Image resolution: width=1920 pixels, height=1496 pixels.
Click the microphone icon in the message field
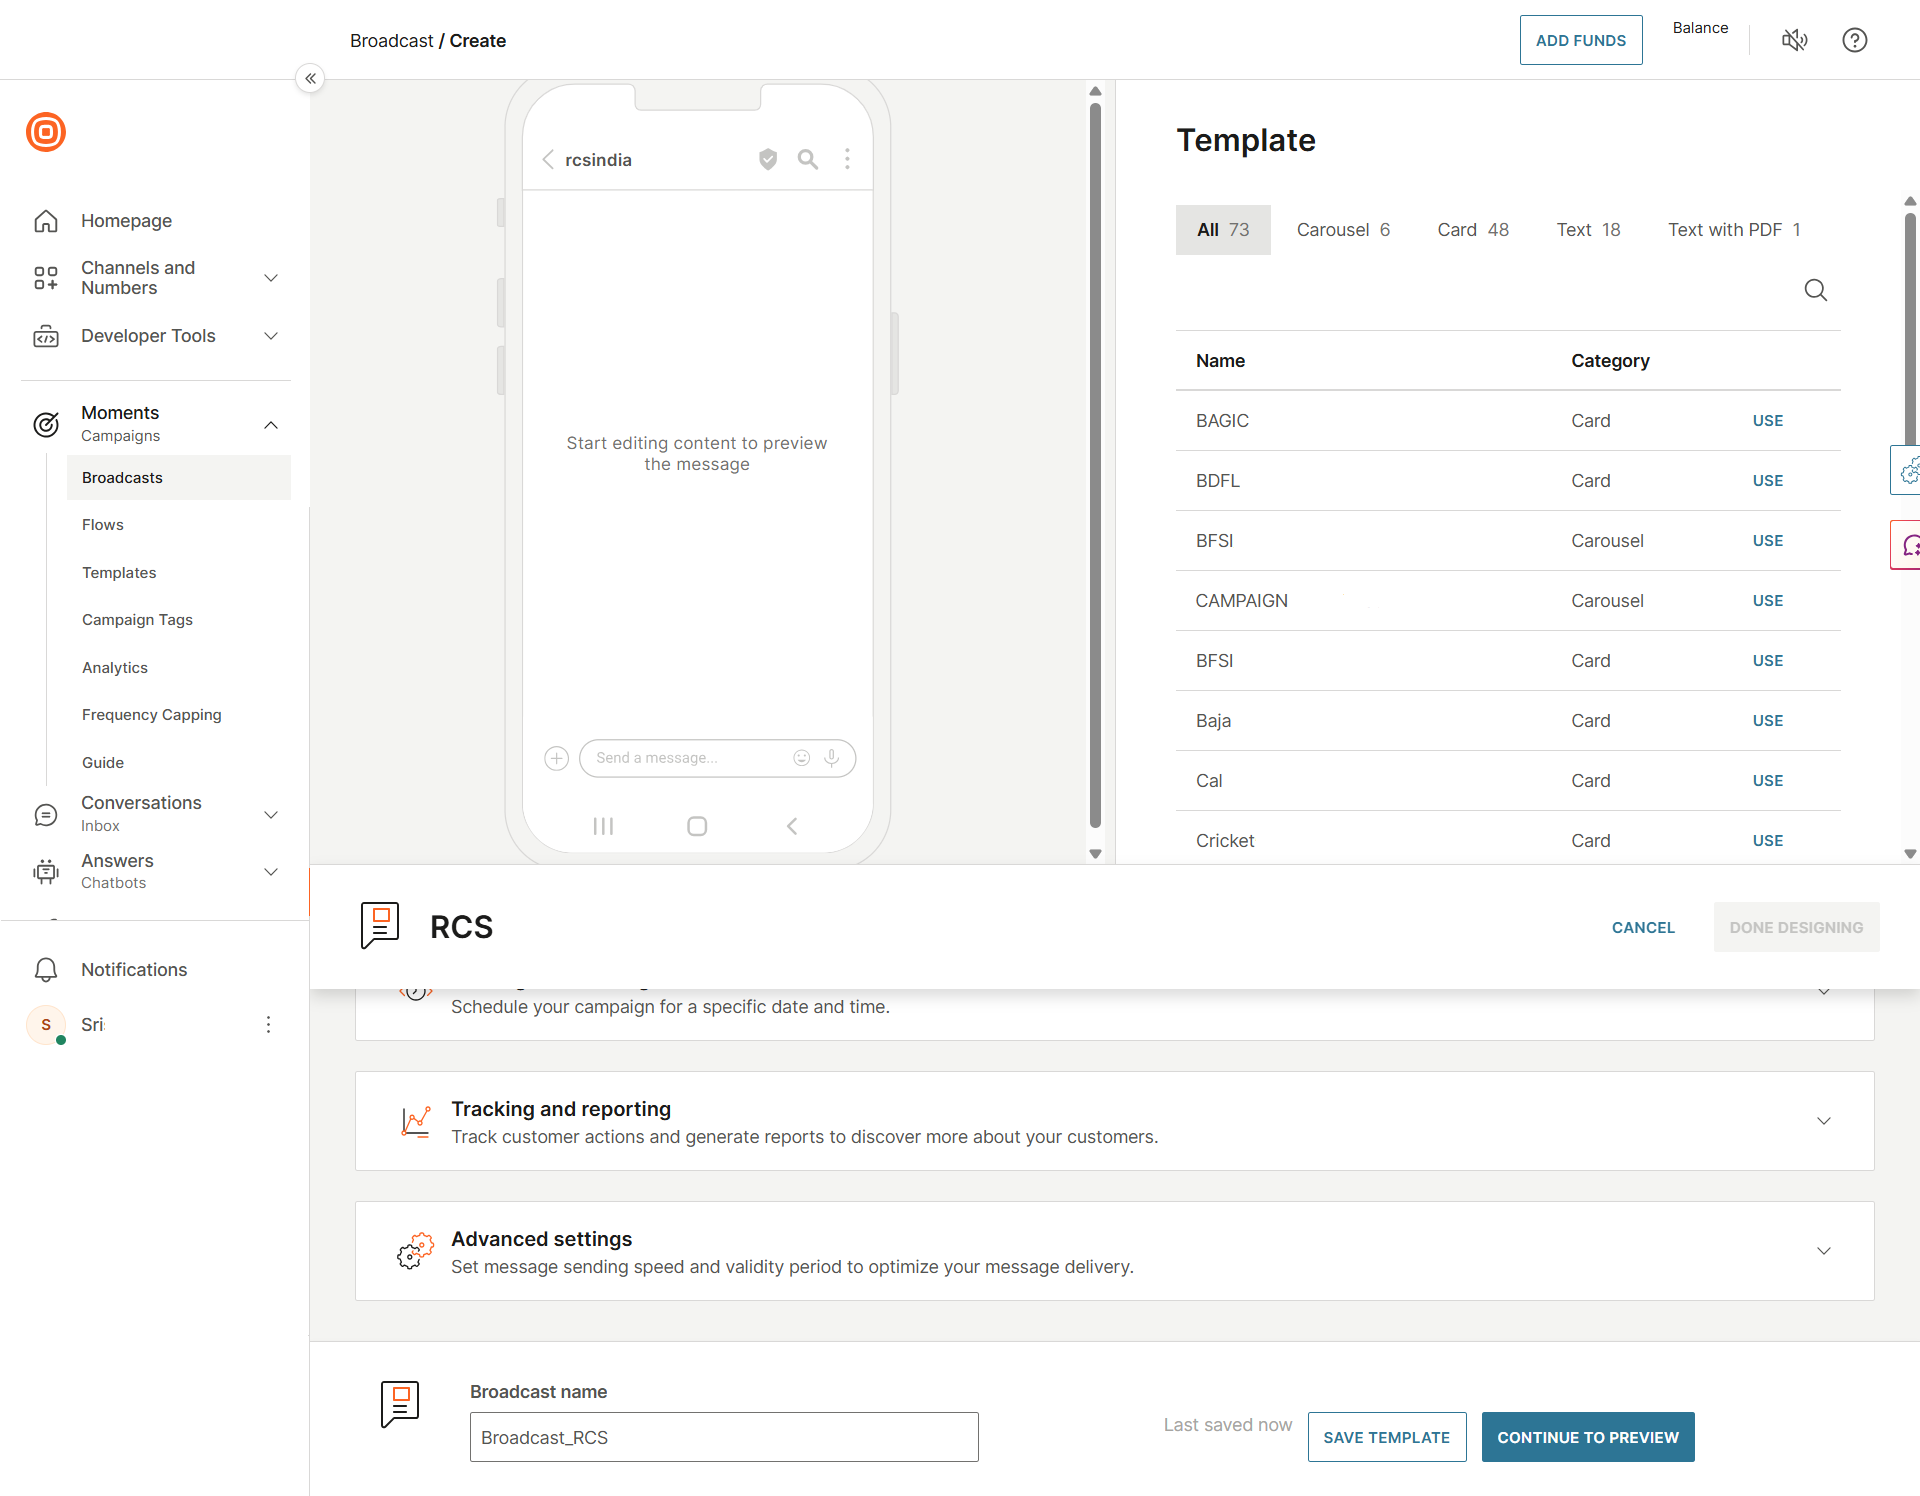[831, 758]
